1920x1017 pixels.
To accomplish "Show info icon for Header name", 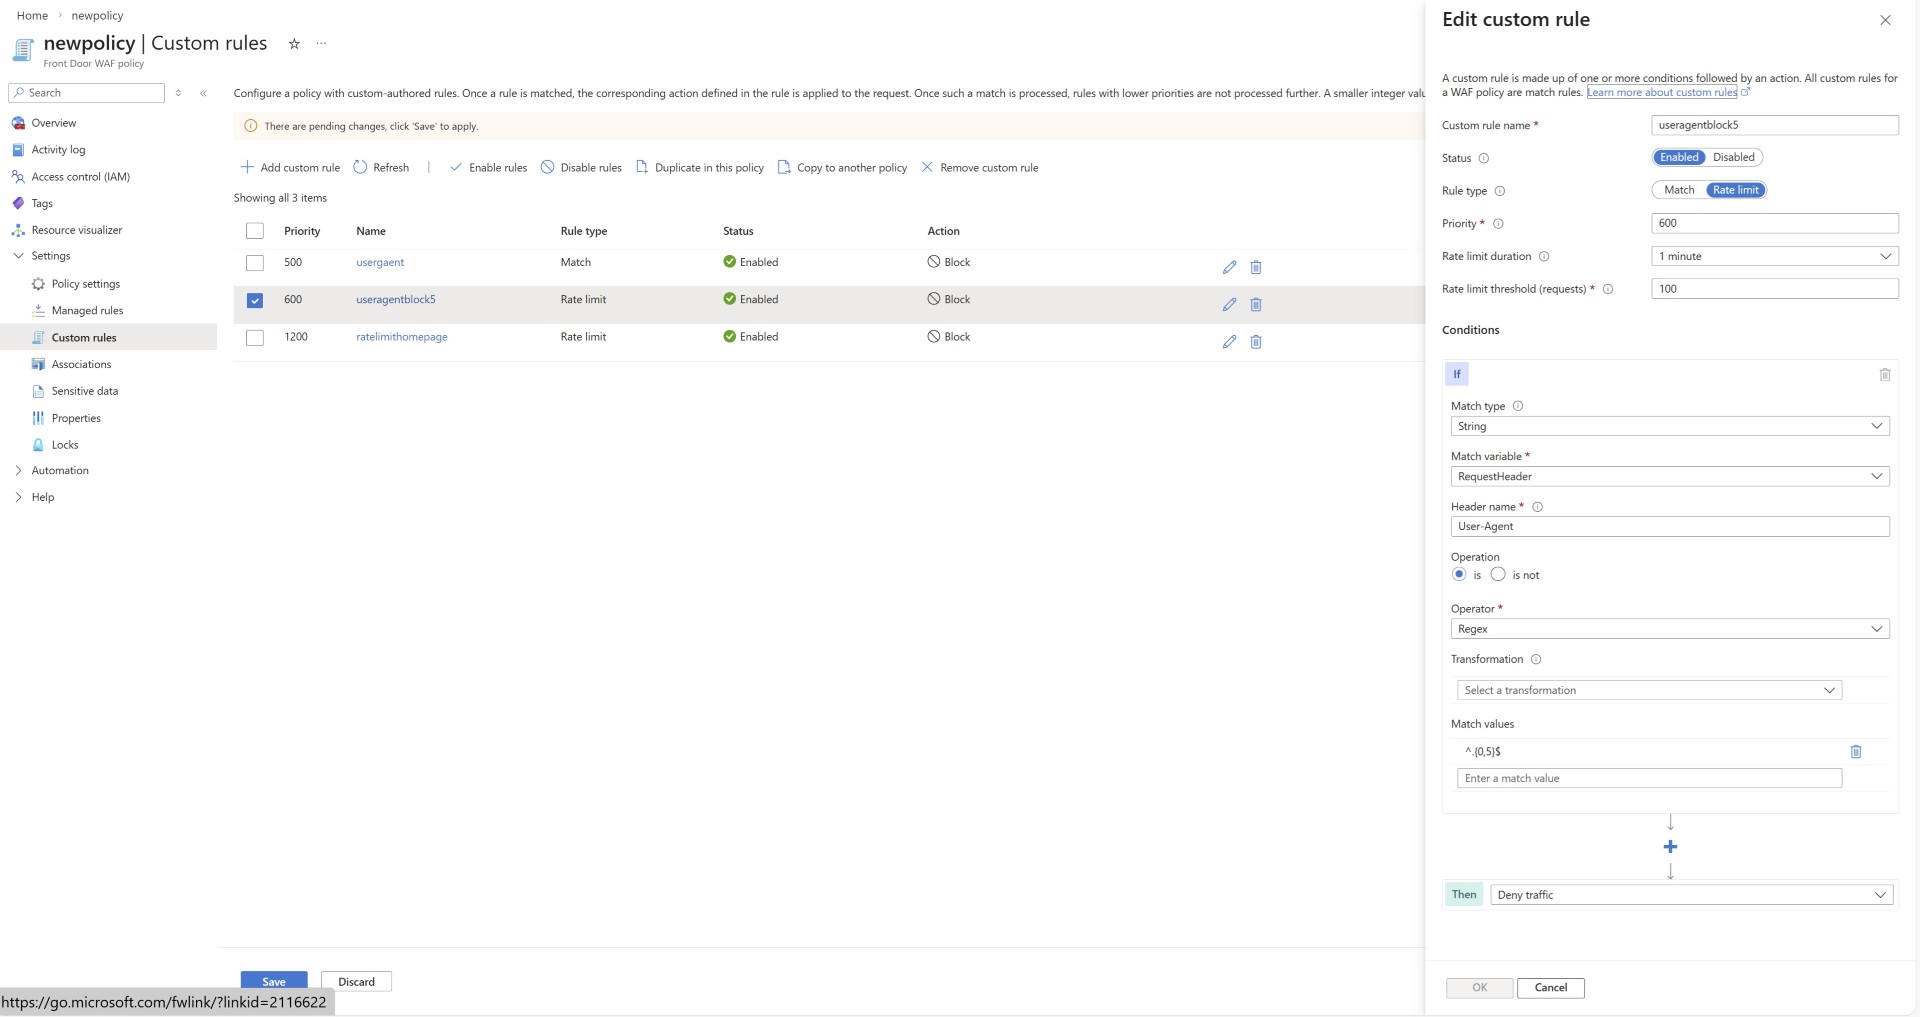I will click(x=1538, y=507).
